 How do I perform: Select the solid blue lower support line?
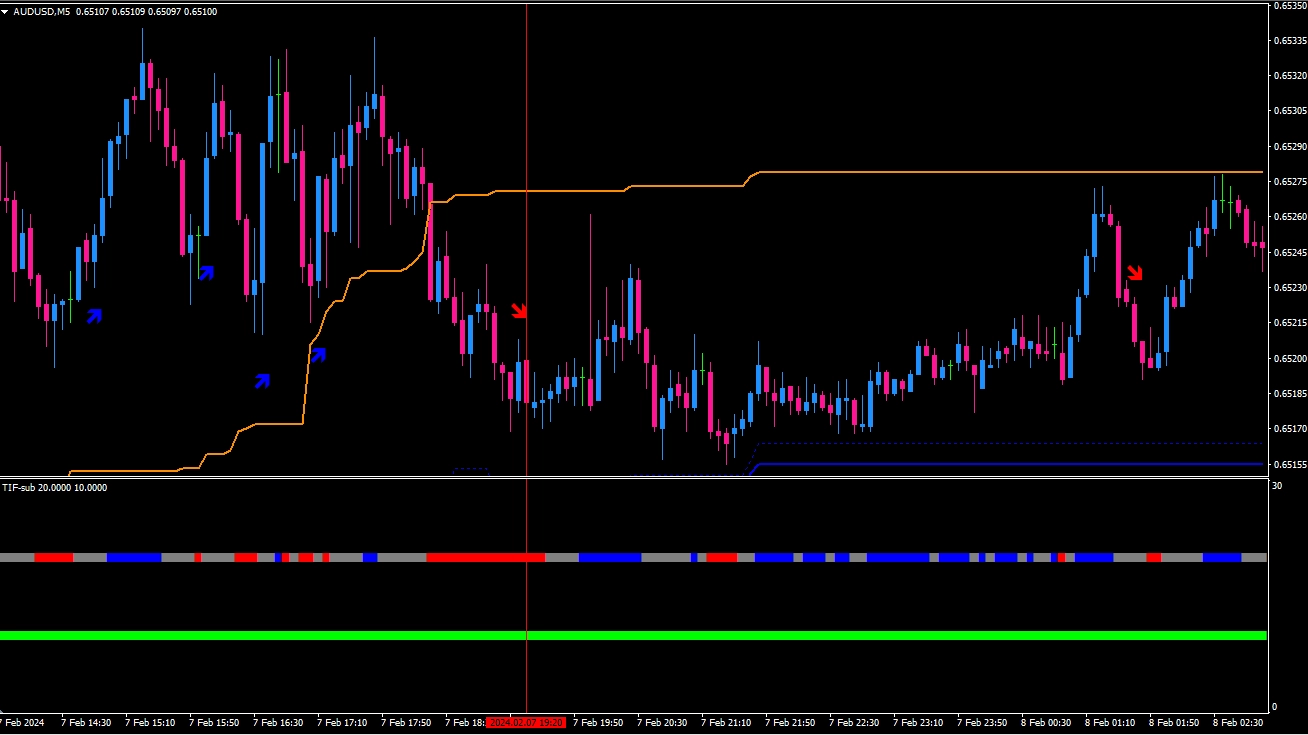[x=1000, y=464]
